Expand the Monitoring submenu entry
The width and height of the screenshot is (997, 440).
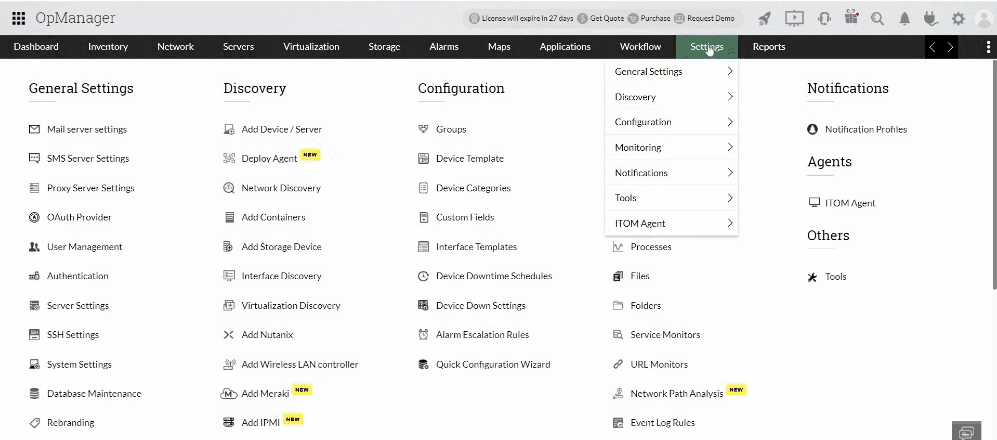[x=671, y=148]
